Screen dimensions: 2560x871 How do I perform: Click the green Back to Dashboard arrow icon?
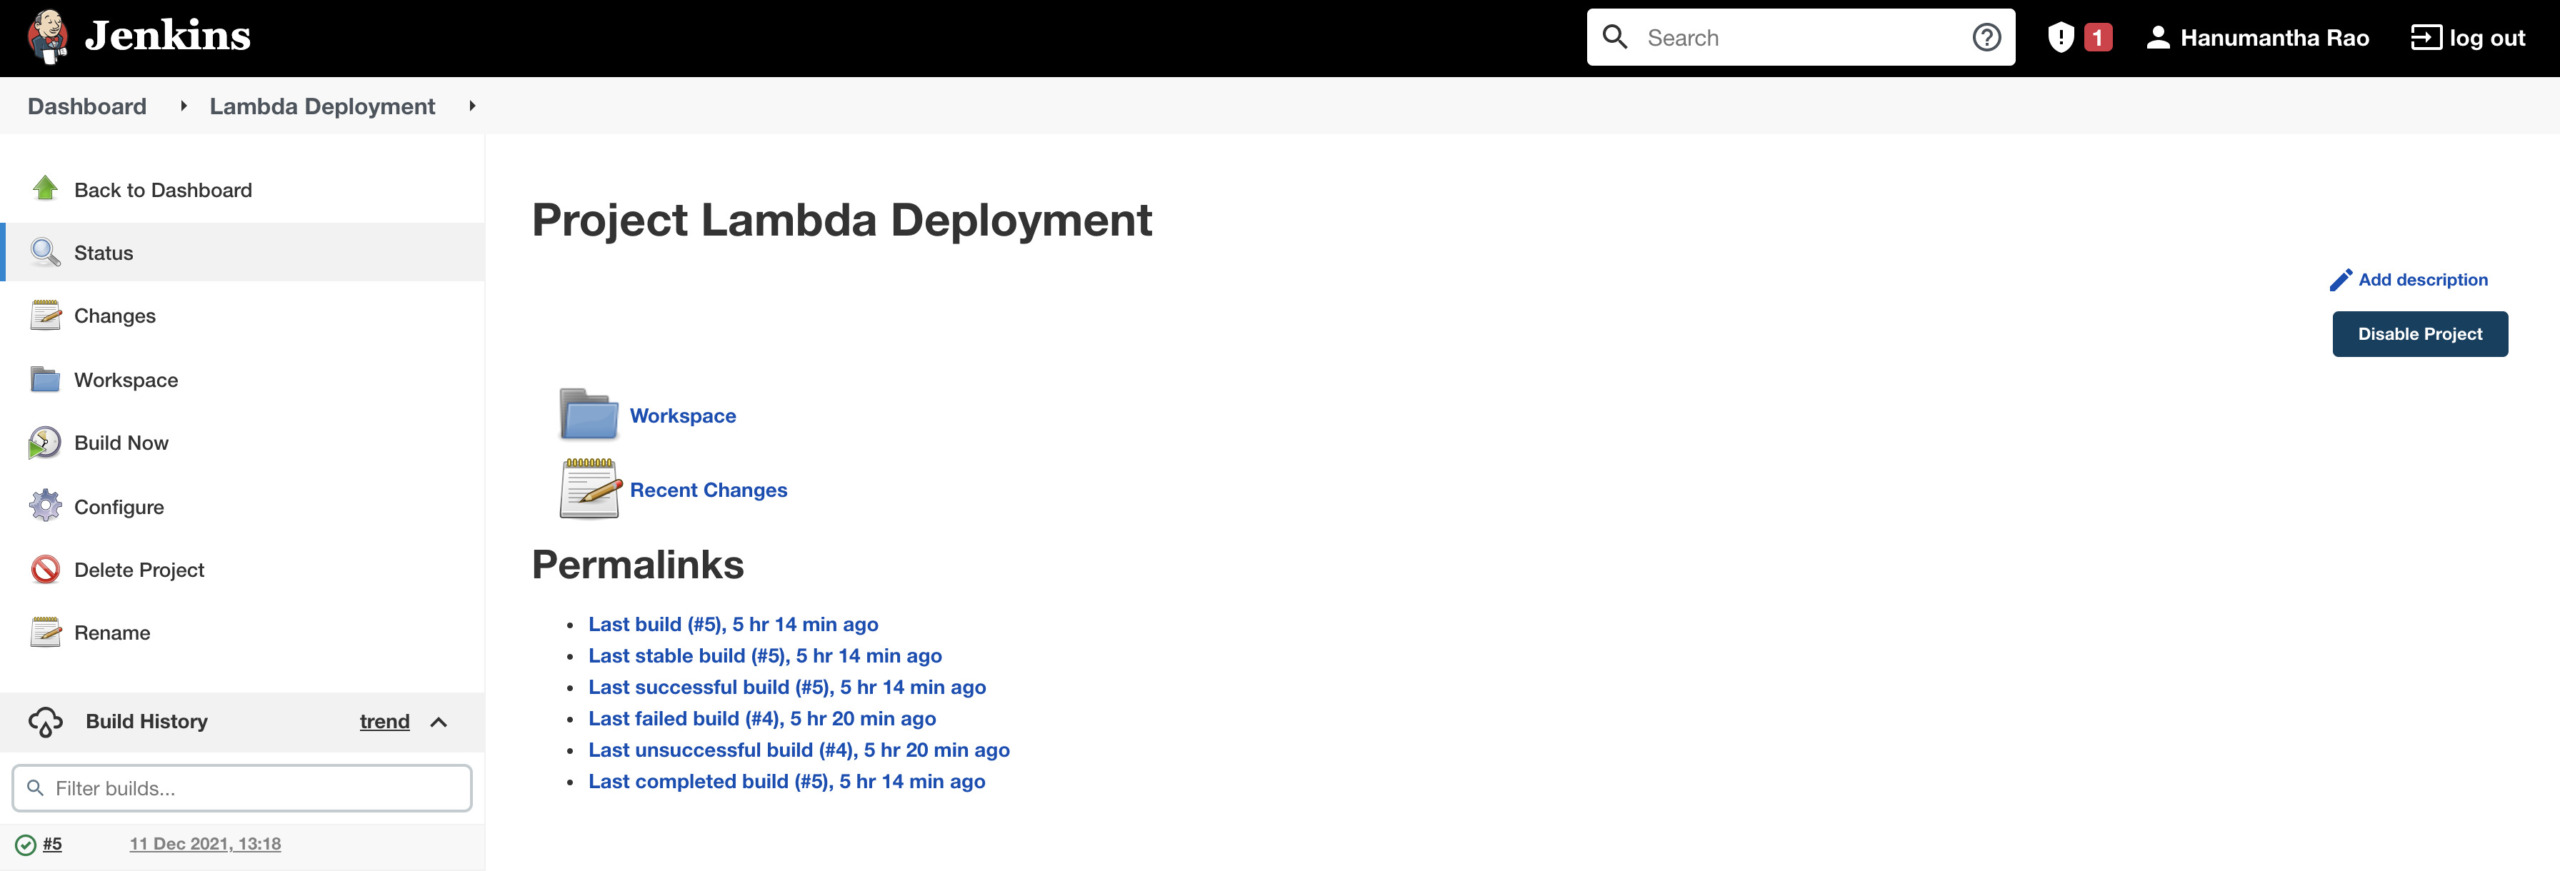[45, 189]
